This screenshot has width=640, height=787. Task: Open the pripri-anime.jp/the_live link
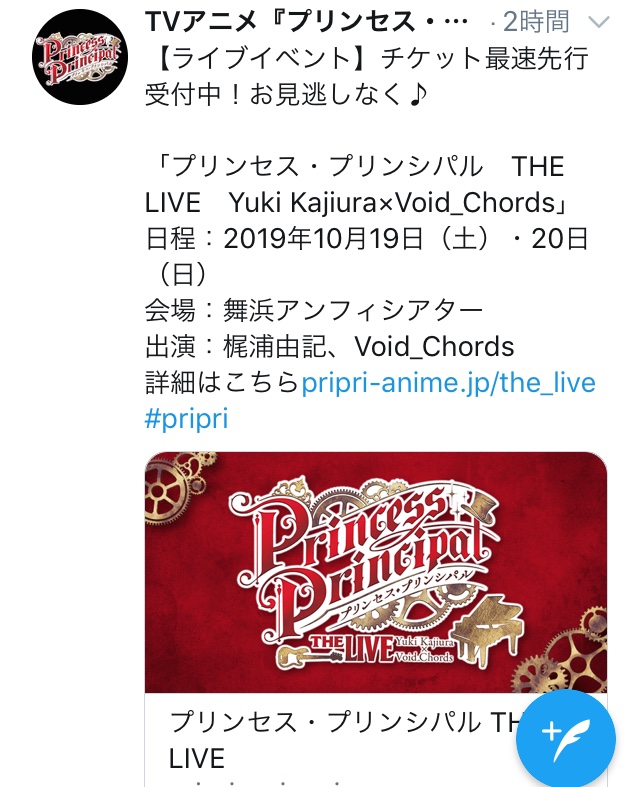[x=448, y=382]
